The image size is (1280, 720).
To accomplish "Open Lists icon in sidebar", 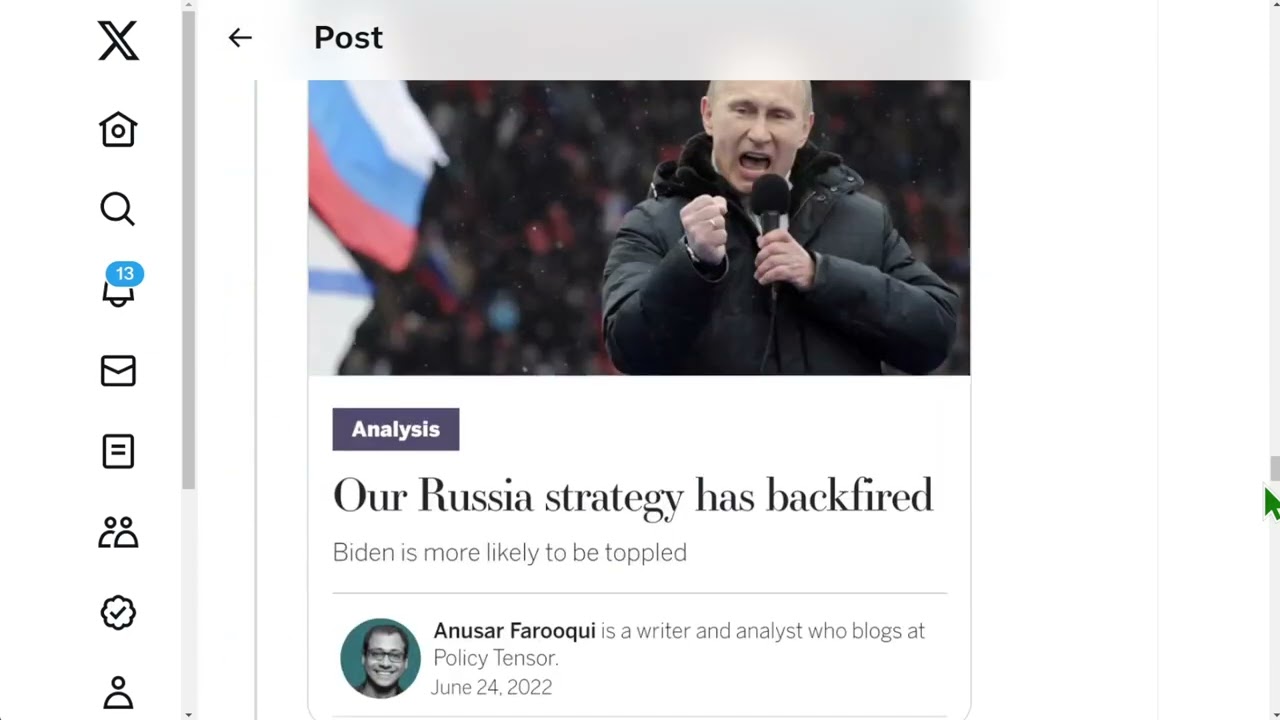I will 118,451.
